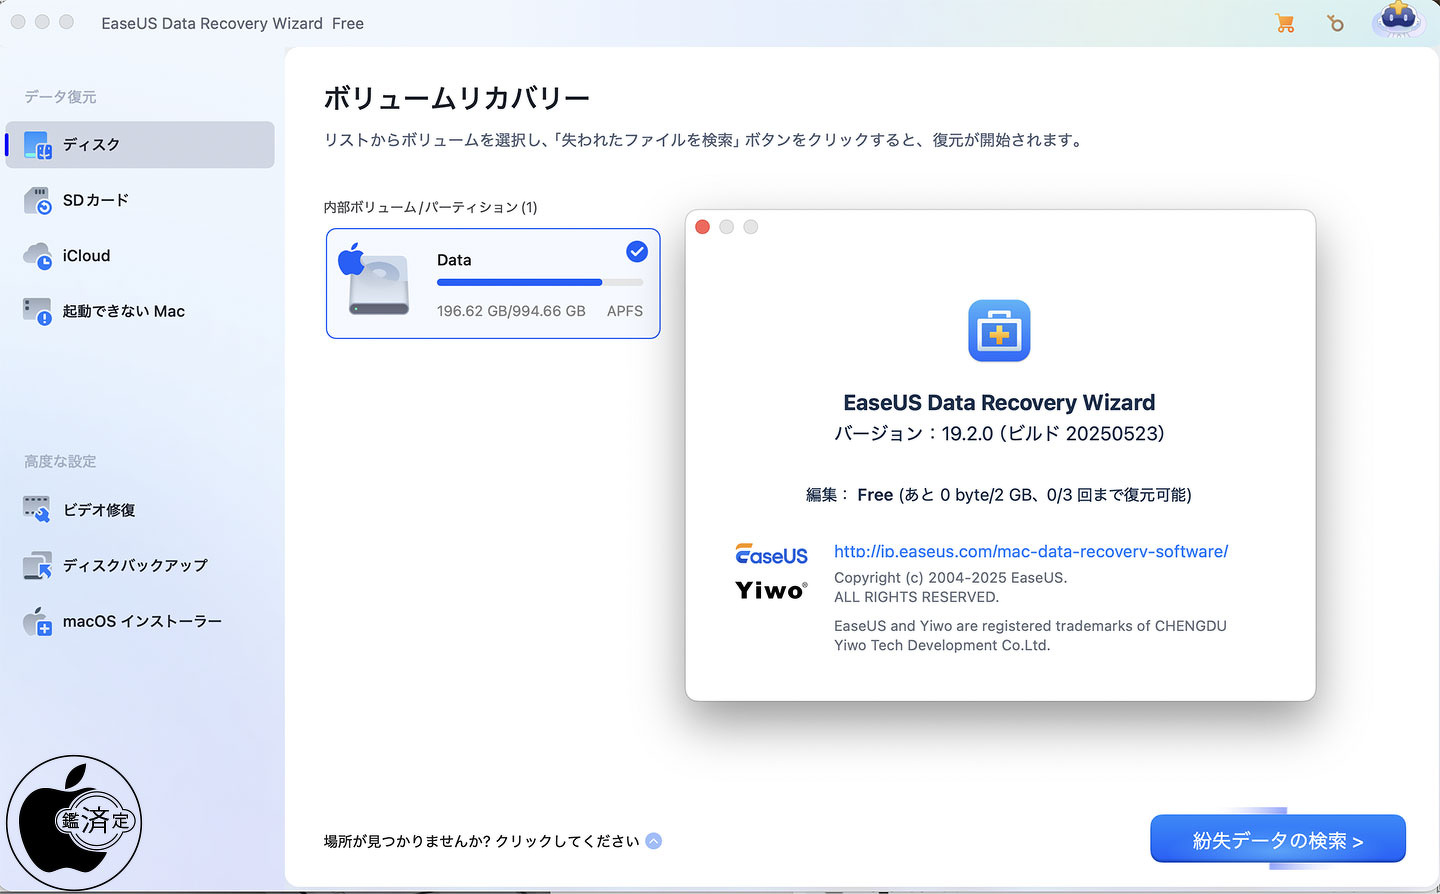Screen dimensions: 1440x894
Task: Click the Data volume usage bar
Action: [540, 283]
